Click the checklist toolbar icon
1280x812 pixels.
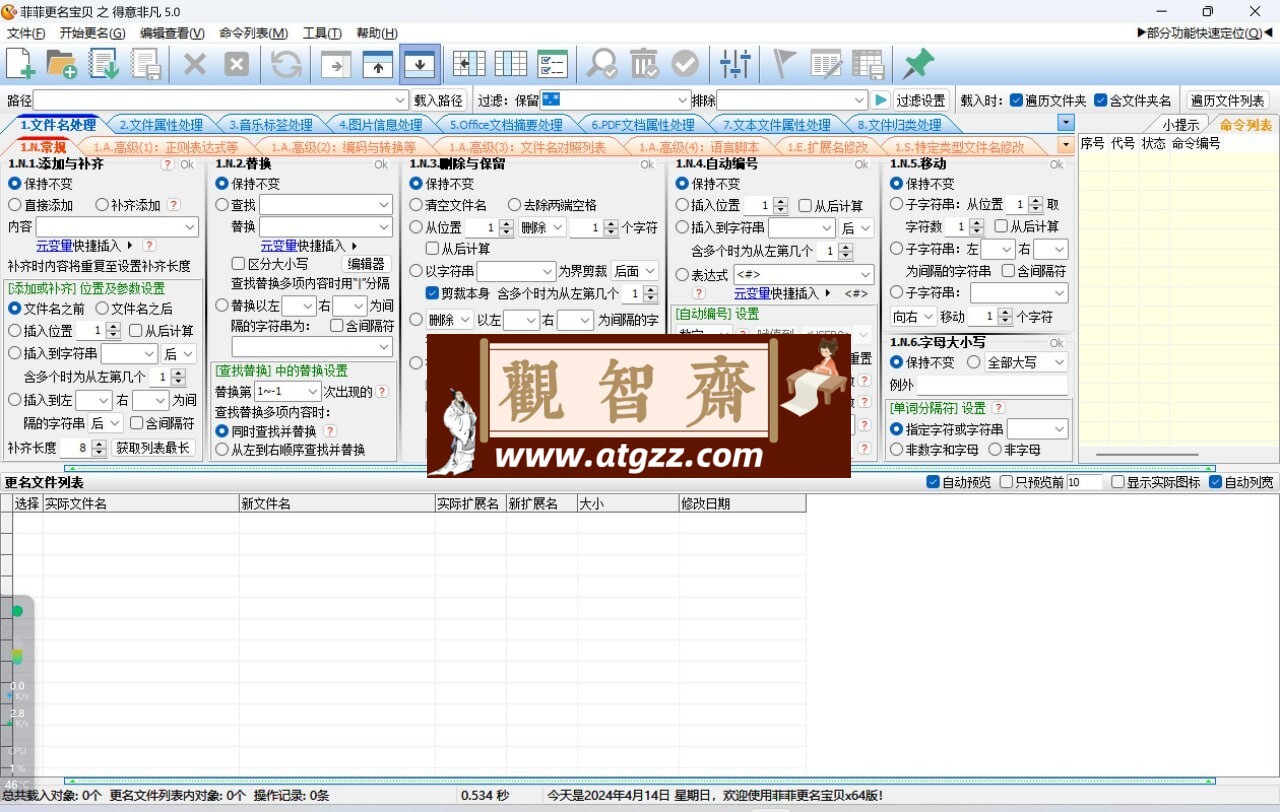point(552,64)
